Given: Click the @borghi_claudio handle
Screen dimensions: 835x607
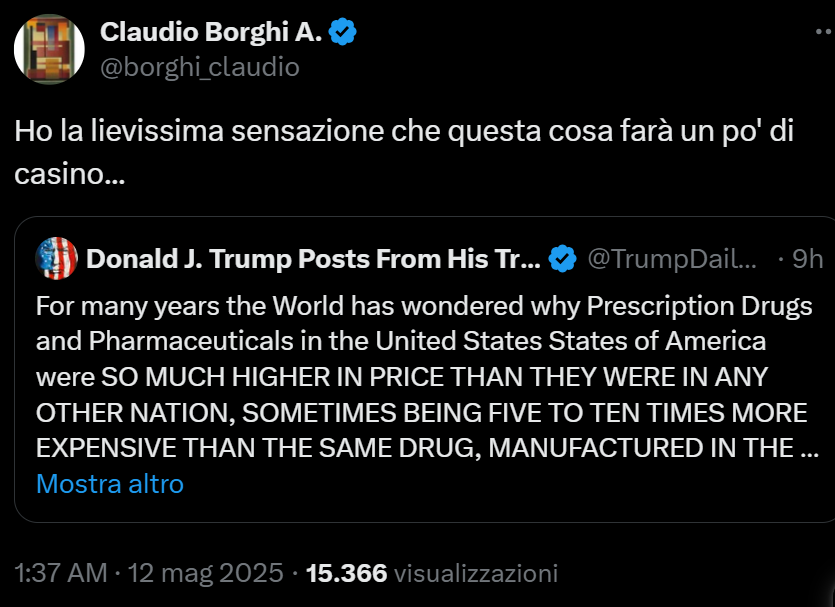Looking at the screenshot, I should pyautogui.click(x=198, y=67).
